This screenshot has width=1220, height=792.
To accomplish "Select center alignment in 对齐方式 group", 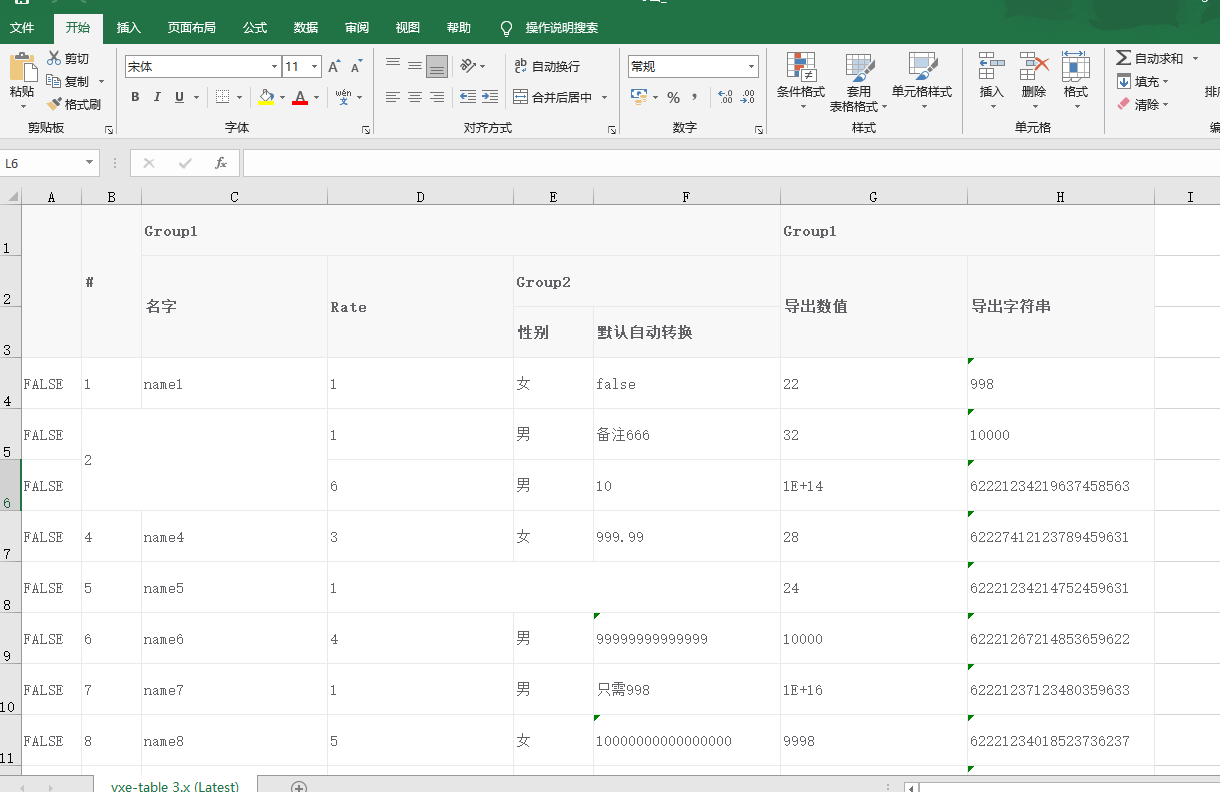I will (x=414, y=97).
